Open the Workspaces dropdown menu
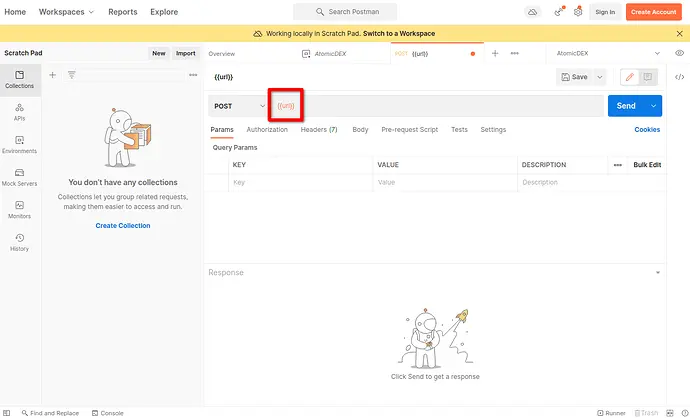The image size is (690, 418). (67, 12)
